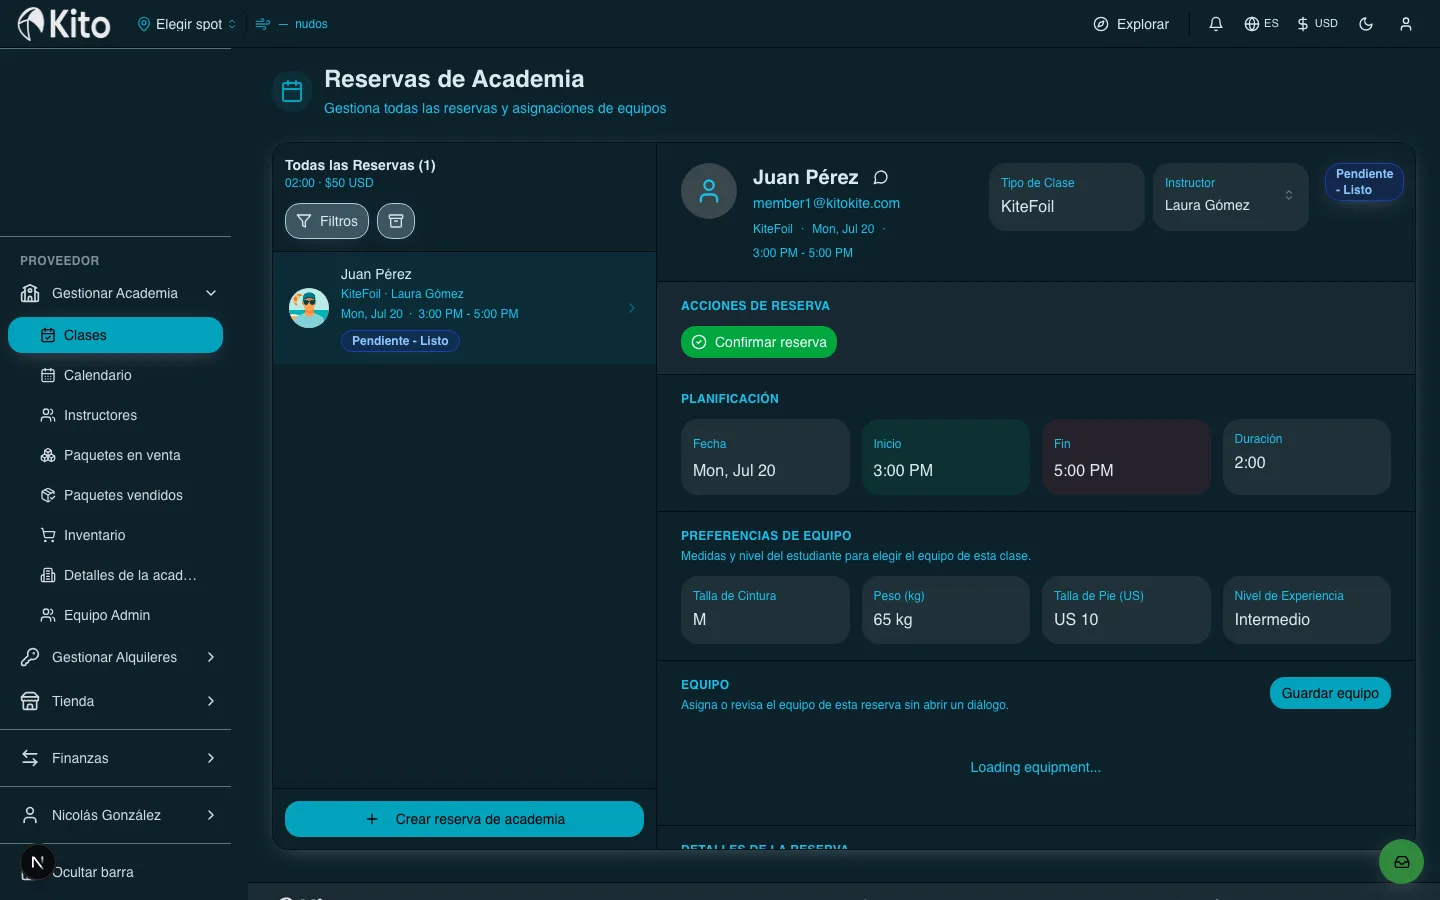Click Nivel de Experiencia Intermedio card
1440x900 pixels.
[1306, 610]
